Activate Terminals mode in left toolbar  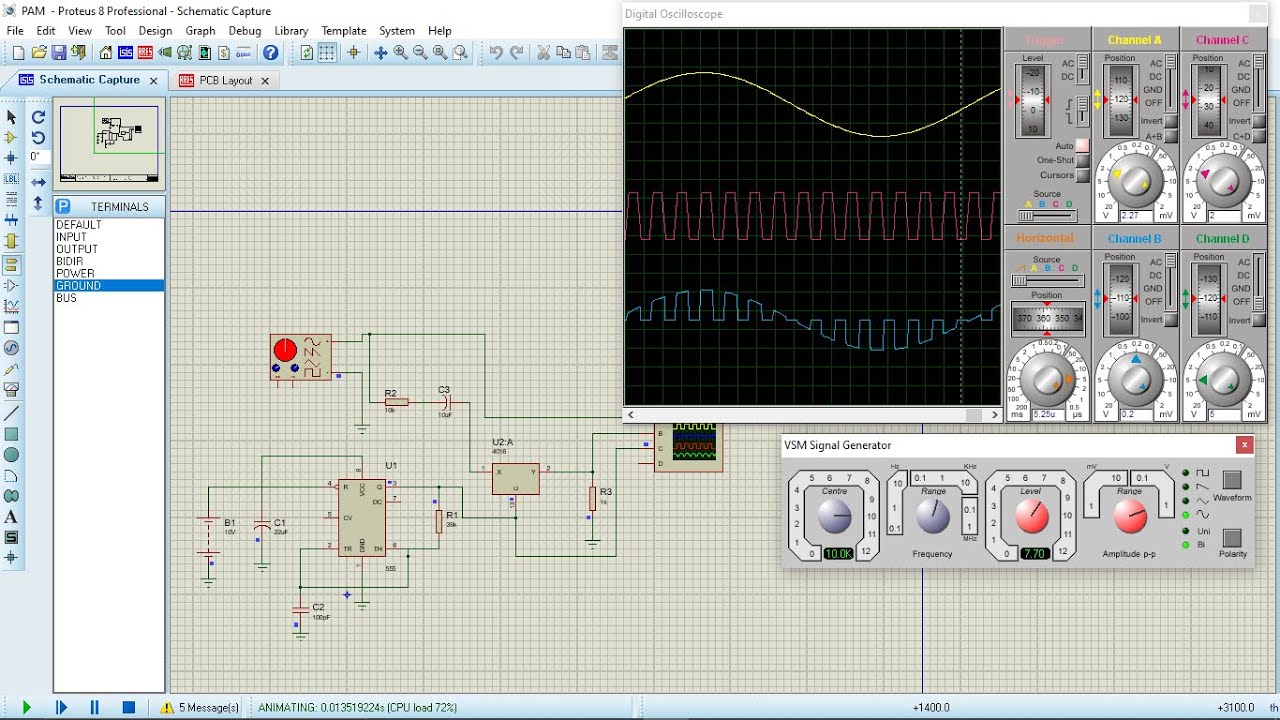click(x=11, y=265)
